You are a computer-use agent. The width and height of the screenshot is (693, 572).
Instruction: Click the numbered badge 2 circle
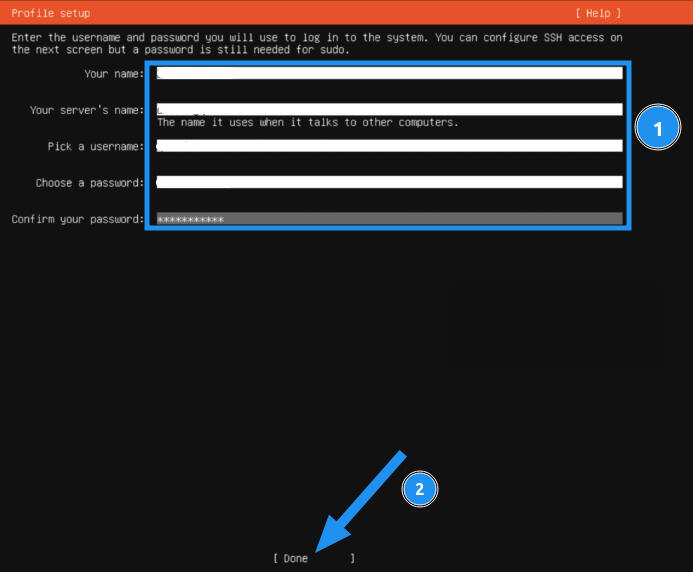click(x=420, y=489)
